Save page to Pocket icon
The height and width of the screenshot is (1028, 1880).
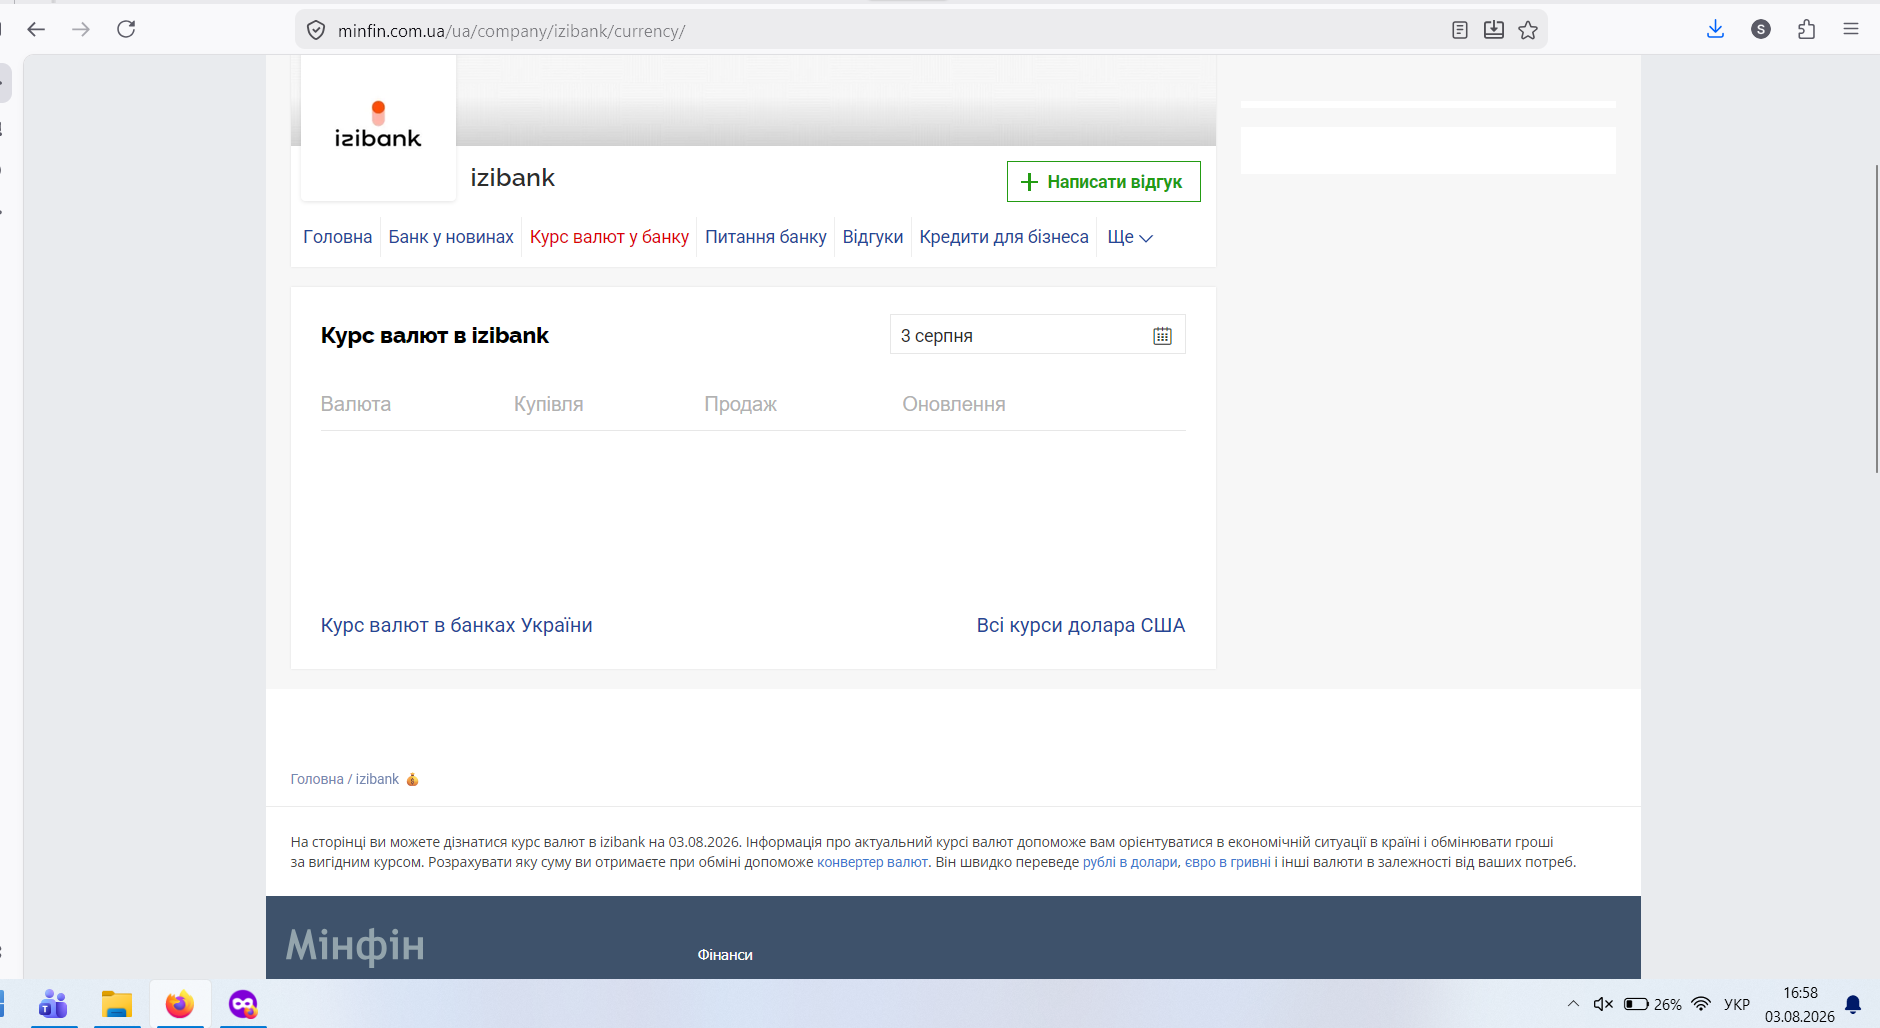pos(1494,30)
